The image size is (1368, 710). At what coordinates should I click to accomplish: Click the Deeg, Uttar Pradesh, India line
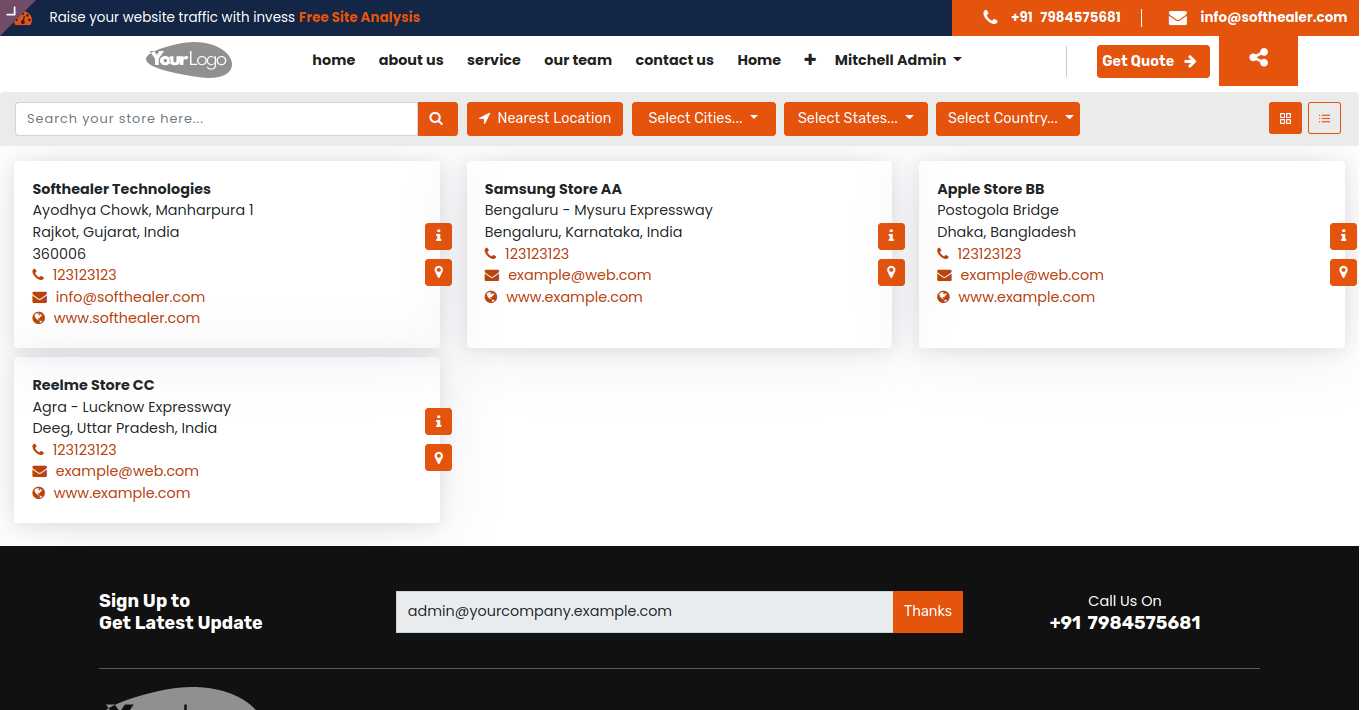(x=125, y=428)
